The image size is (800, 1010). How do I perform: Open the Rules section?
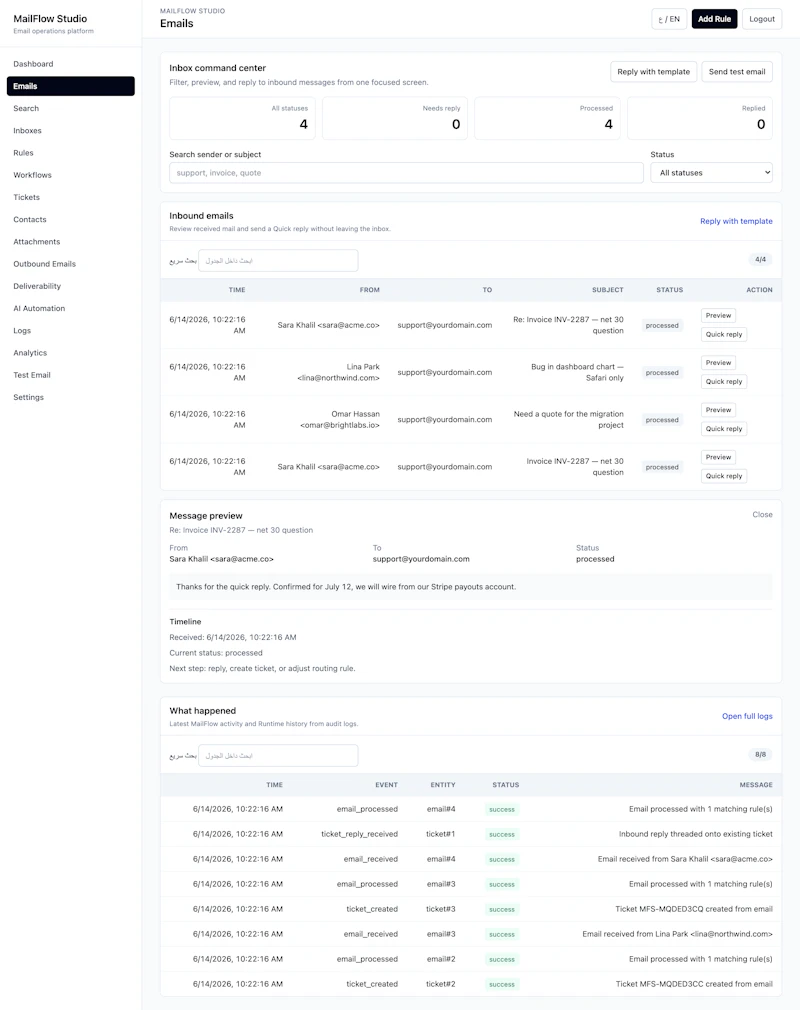point(23,153)
